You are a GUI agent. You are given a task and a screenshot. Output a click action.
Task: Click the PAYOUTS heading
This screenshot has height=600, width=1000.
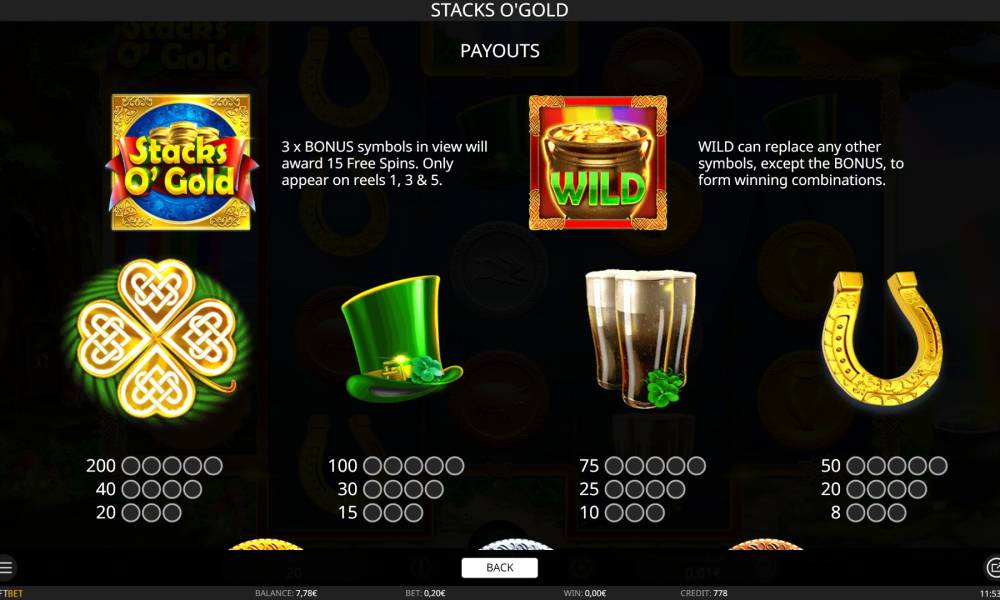pyautogui.click(x=500, y=51)
